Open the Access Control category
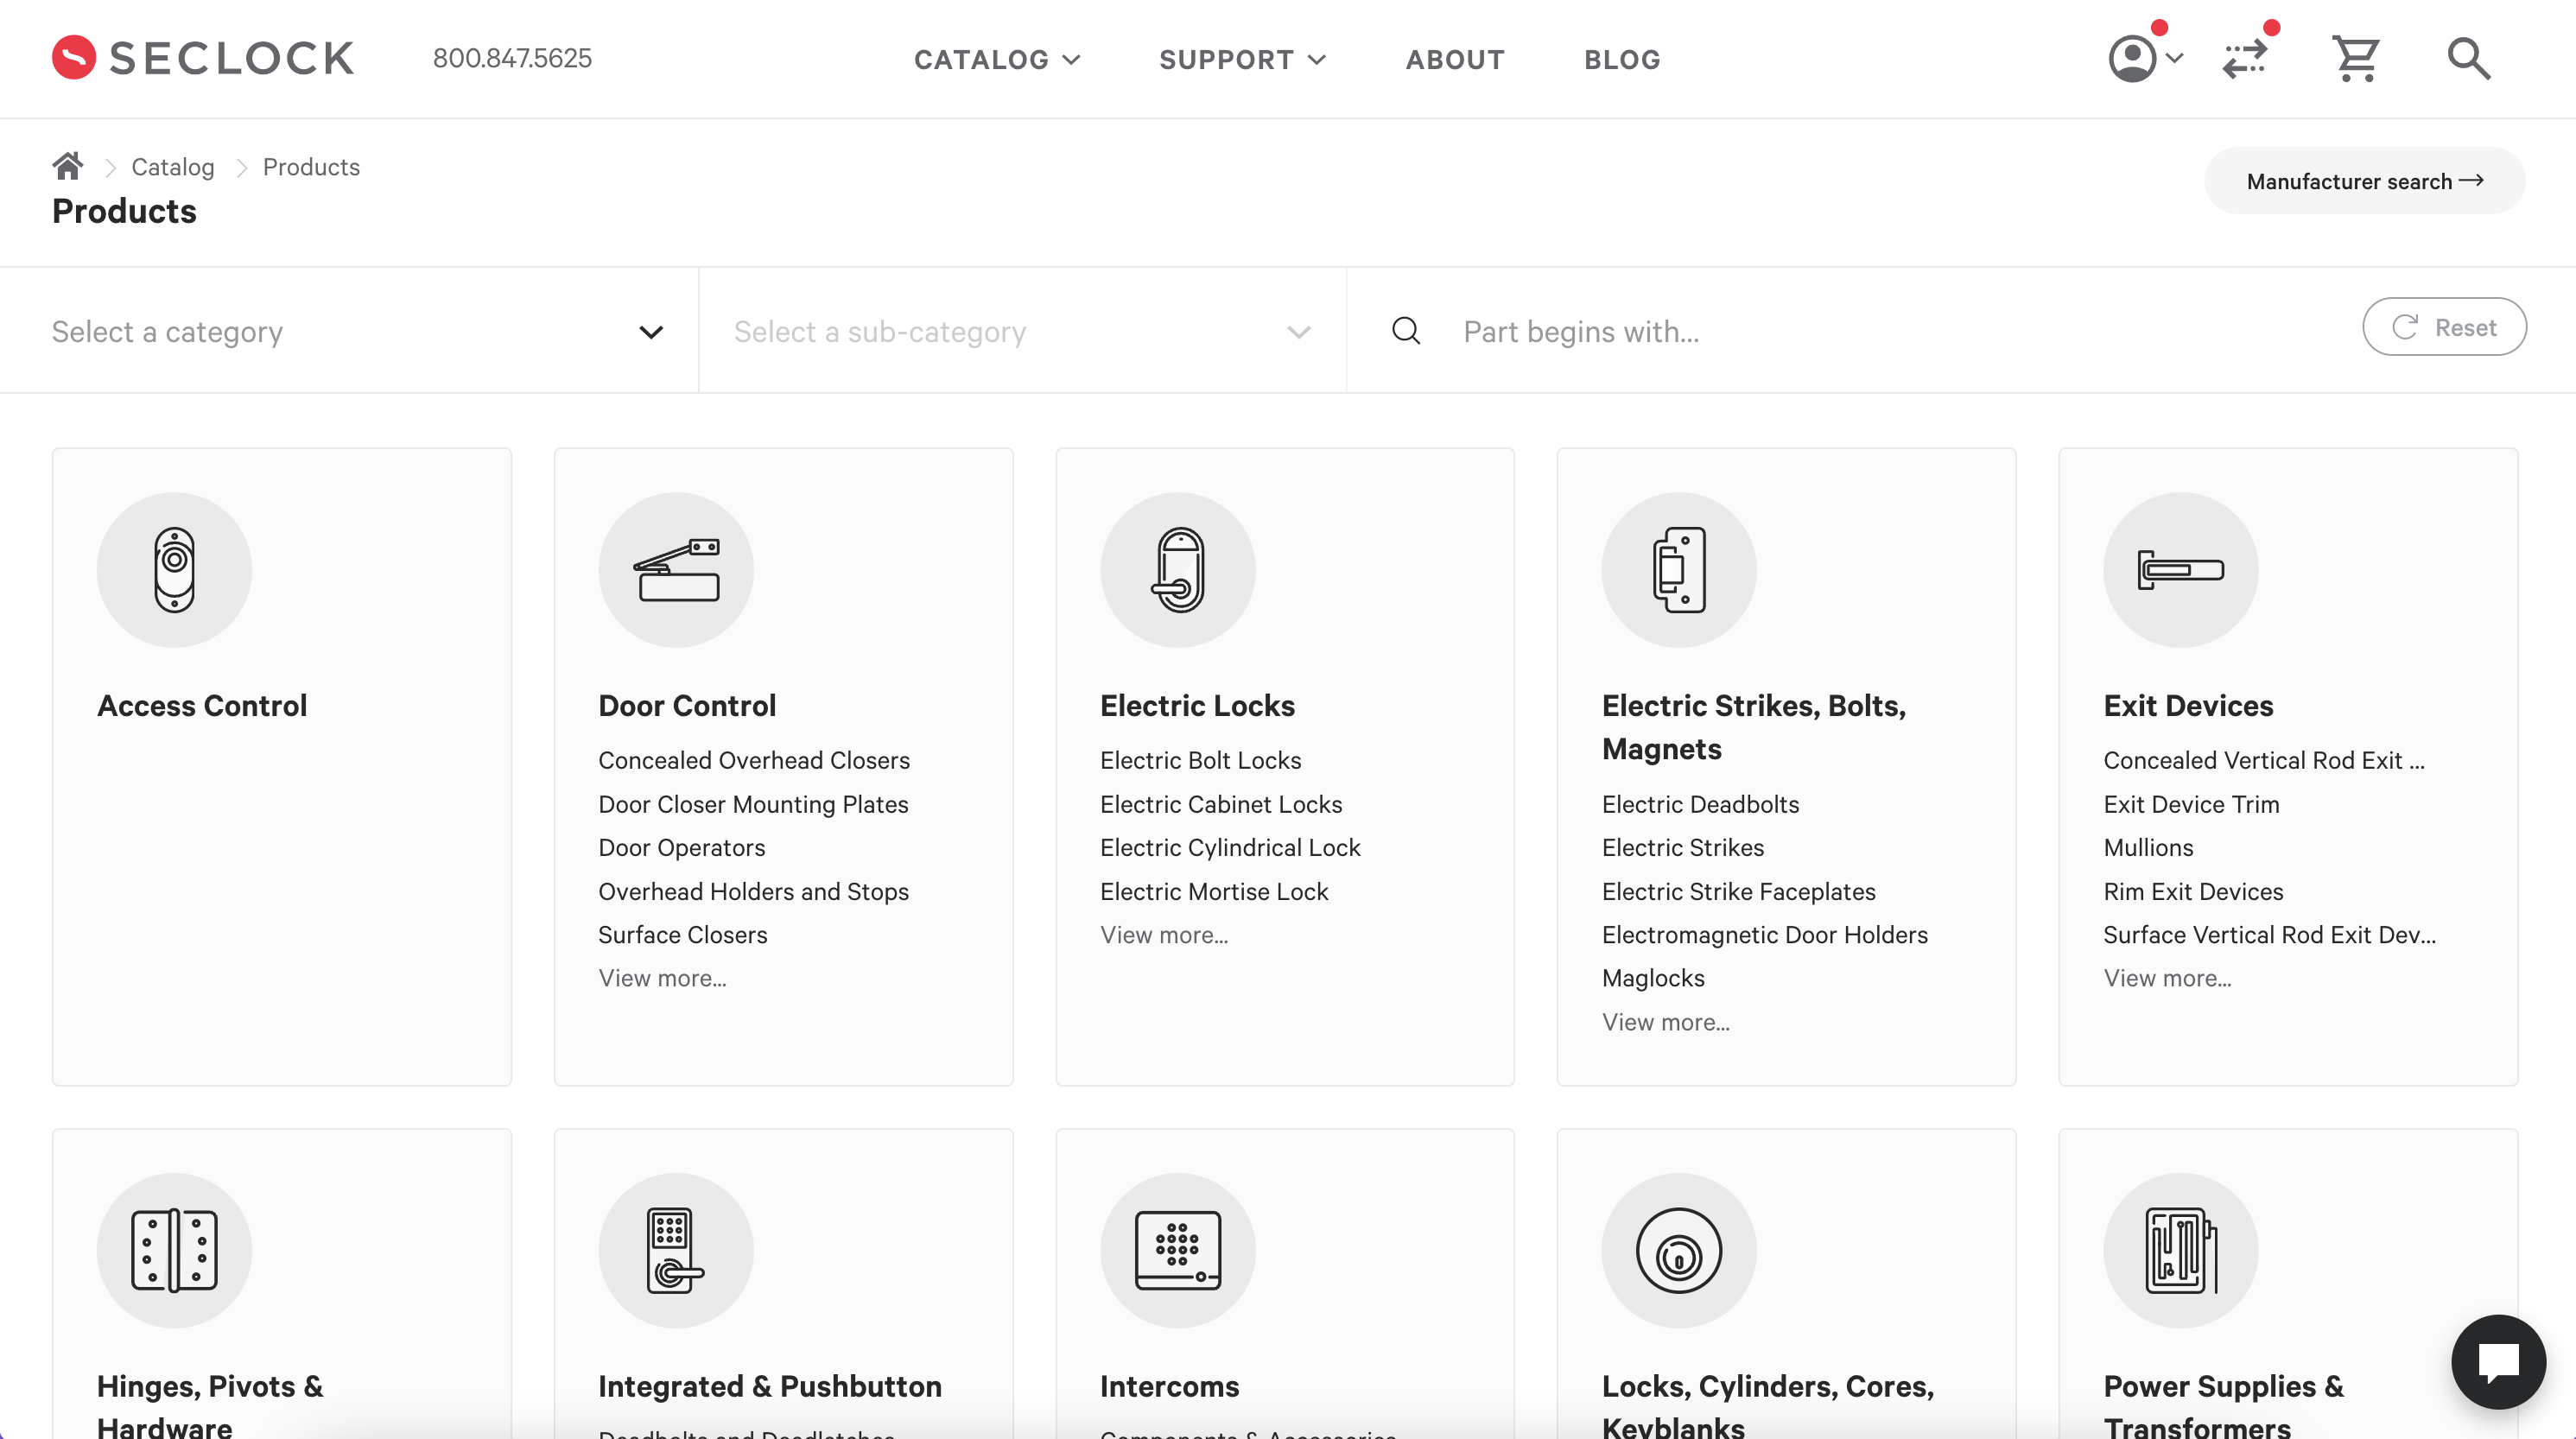2576x1439 pixels. [x=202, y=705]
